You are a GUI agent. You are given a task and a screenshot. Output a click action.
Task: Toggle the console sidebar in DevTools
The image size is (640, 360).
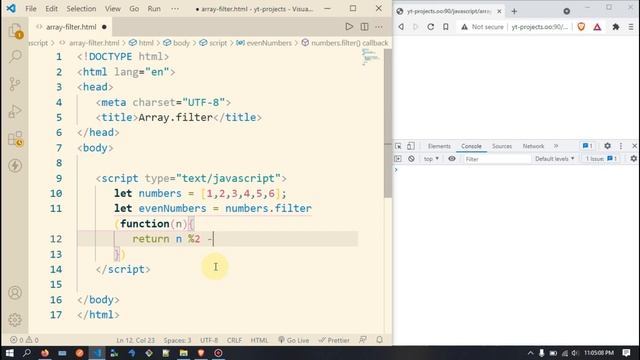pyautogui.click(x=398, y=159)
